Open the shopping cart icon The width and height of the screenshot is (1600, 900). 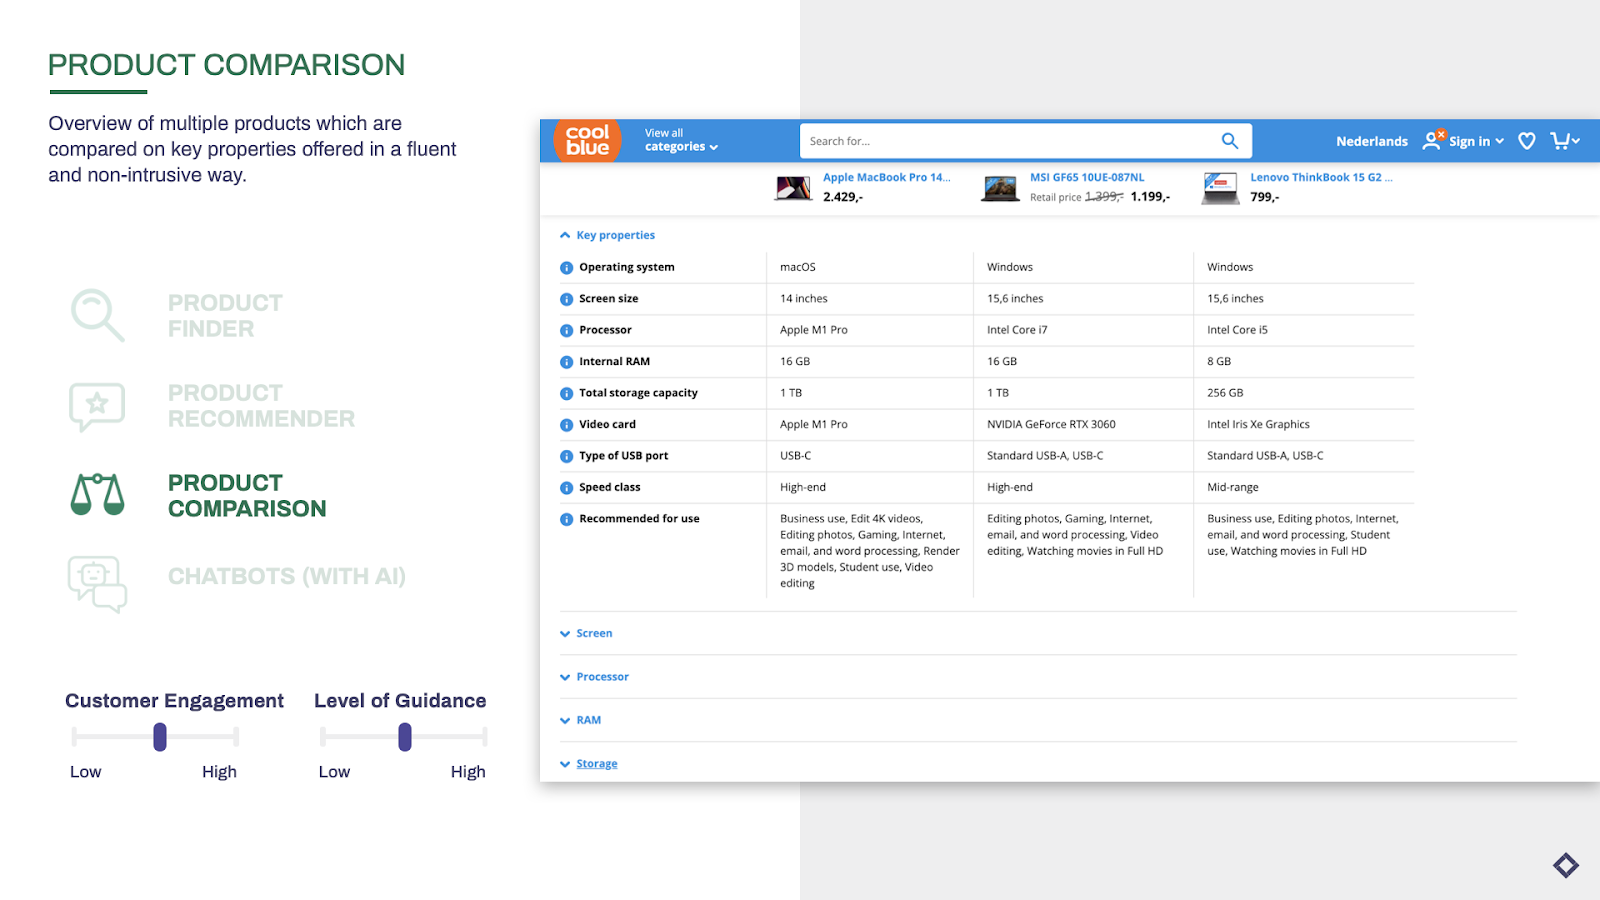[x=1561, y=141]
